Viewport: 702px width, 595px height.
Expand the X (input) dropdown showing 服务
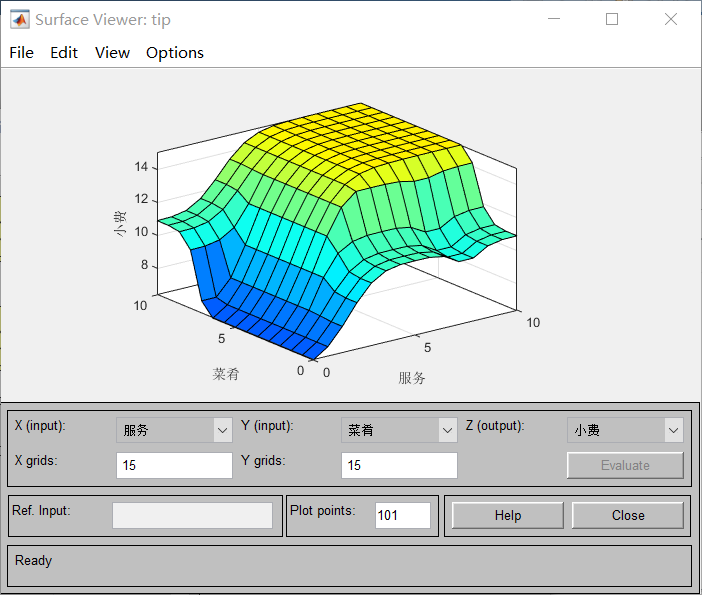(x=174, y=430)
